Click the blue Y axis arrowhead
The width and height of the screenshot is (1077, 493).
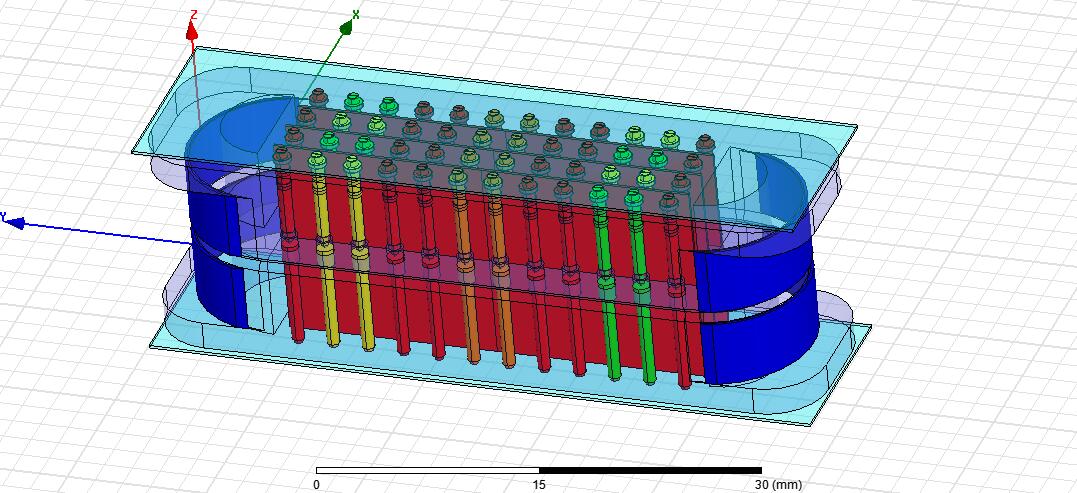[x=14, y=222]
